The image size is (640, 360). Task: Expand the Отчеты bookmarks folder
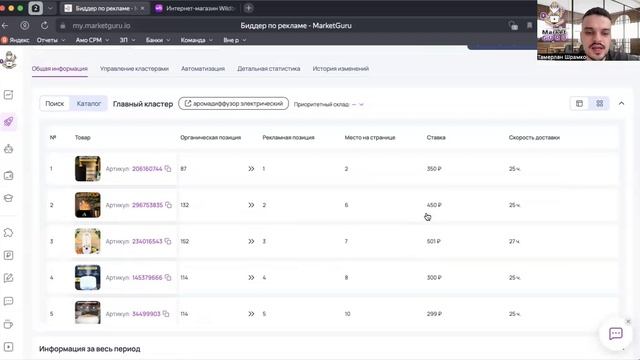point(51,40)
